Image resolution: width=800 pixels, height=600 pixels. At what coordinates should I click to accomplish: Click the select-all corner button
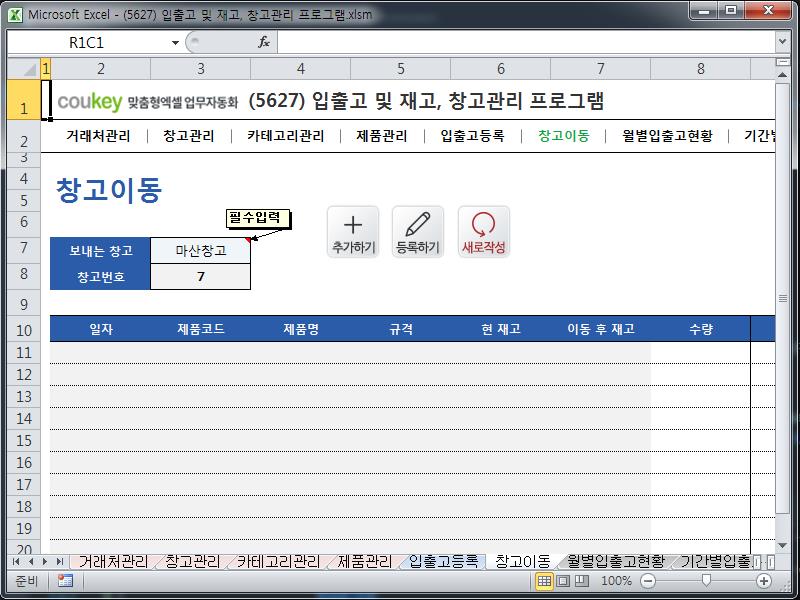coord(24,68)
